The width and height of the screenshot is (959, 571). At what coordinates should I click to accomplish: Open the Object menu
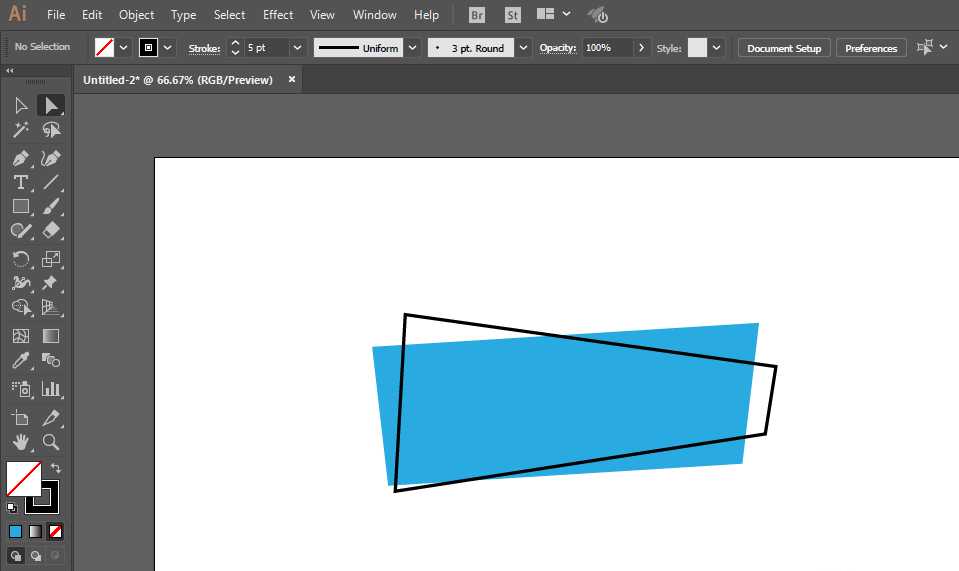[x=136, y=15]
